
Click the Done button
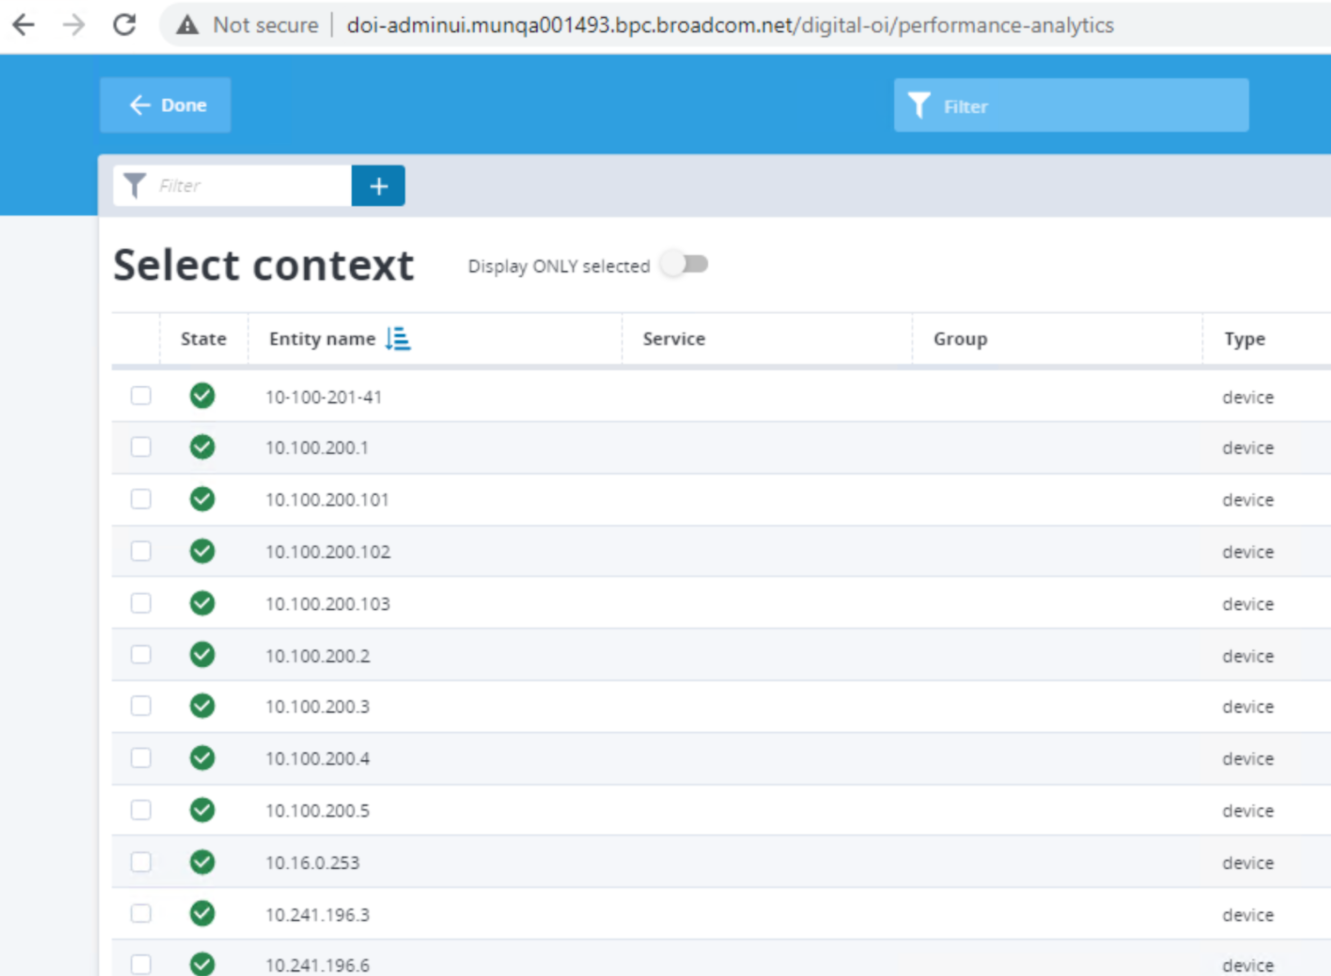(166, 105)
